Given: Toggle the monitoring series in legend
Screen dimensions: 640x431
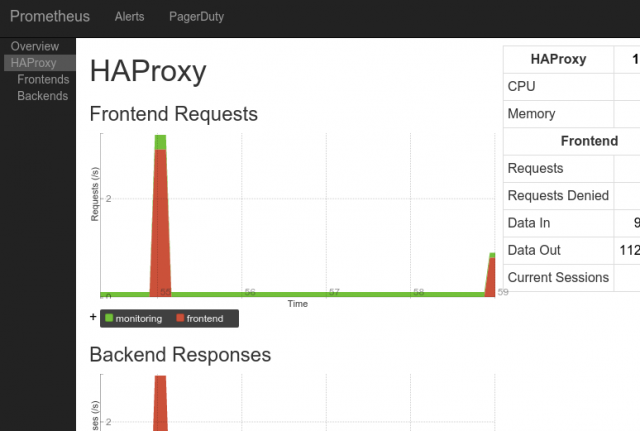Looking at the screenshot, I should [133, 318].
